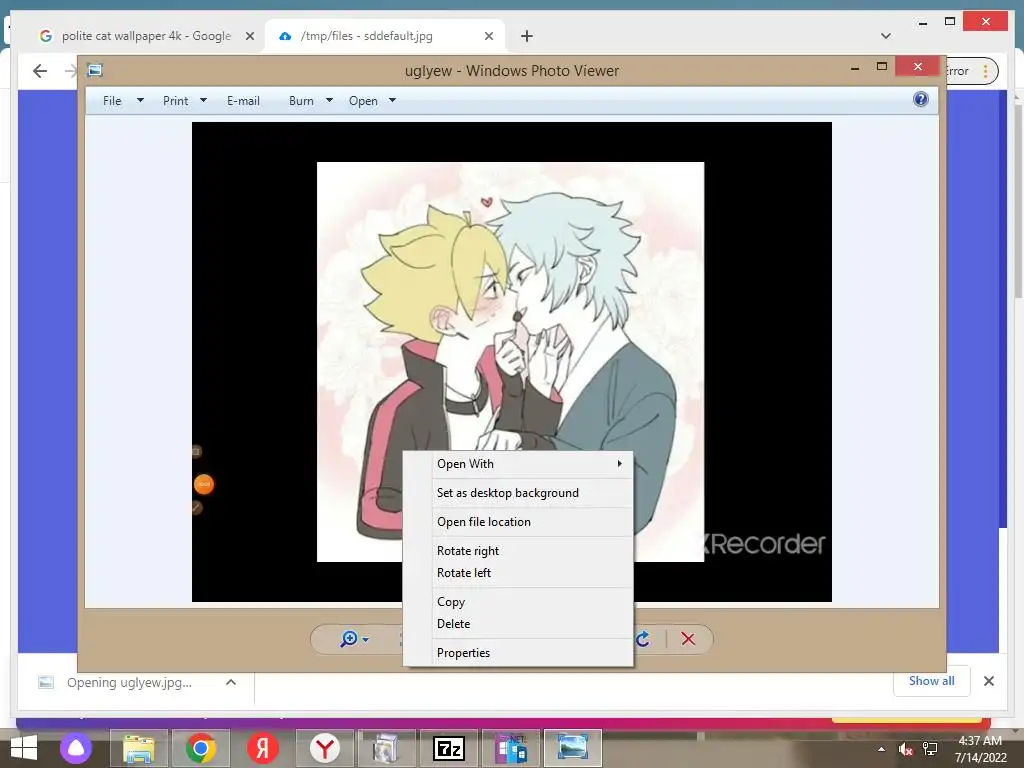The height and width of the screenshot is (768, 1024).
Task: Click the Windows Photo Viewer title bar icon
Action: 95,70
